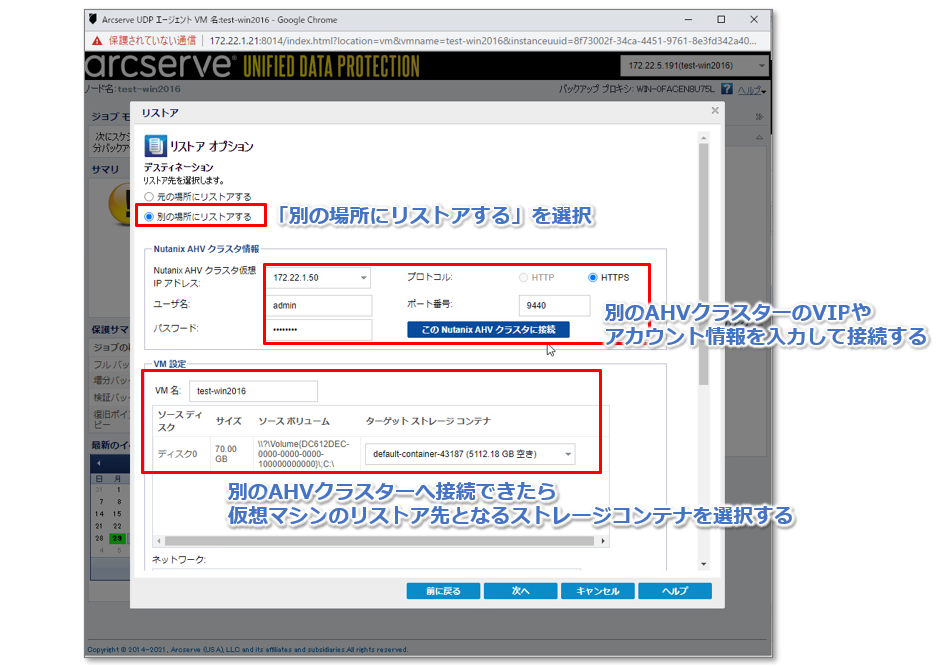Click the blue help question mark icon
Screen dimensions: 939x667
pyautogui.click(x=726, y=89)
